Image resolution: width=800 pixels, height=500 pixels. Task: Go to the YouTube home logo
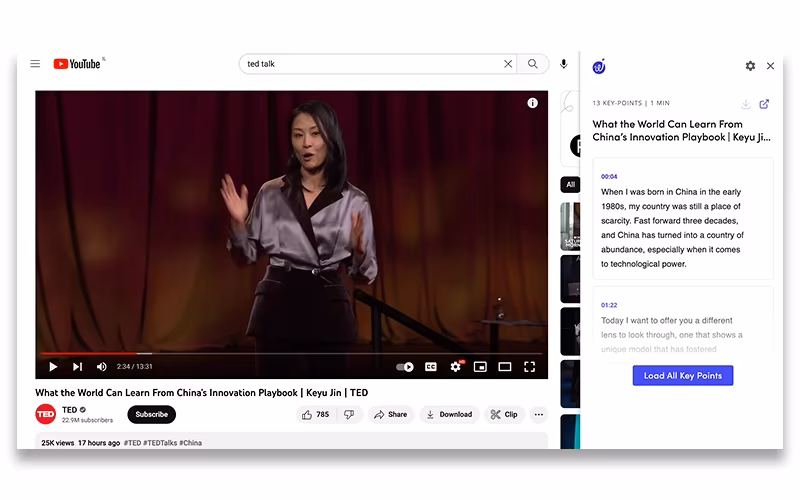(x=77, y=64)
